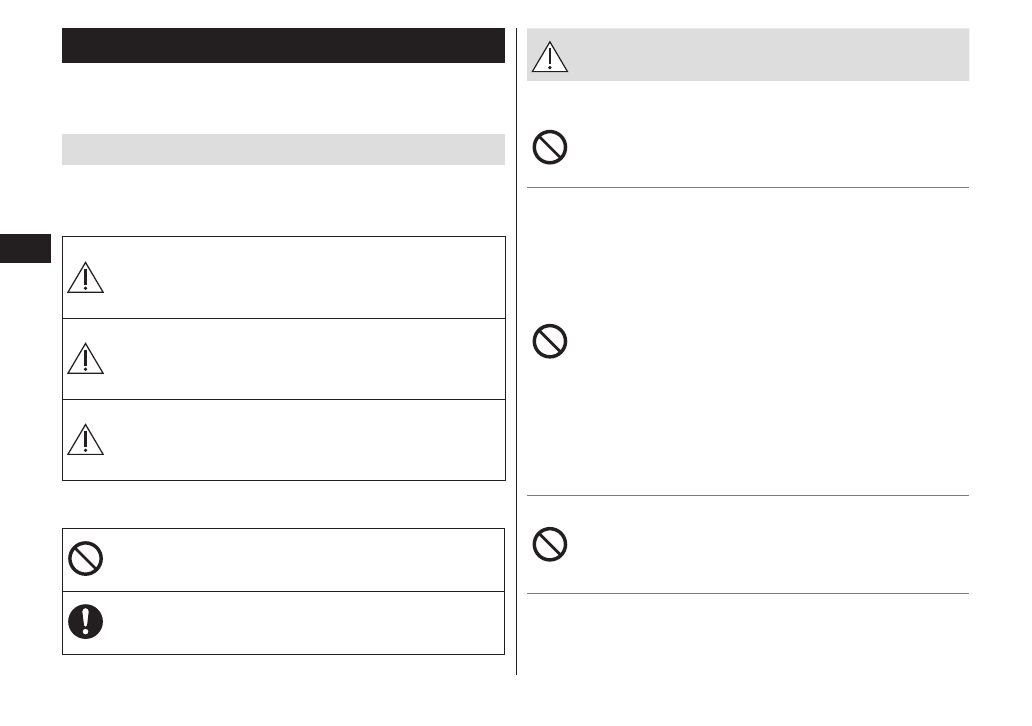Click the prohibition circle icon in the left symbol box

[x=86, y=558]
